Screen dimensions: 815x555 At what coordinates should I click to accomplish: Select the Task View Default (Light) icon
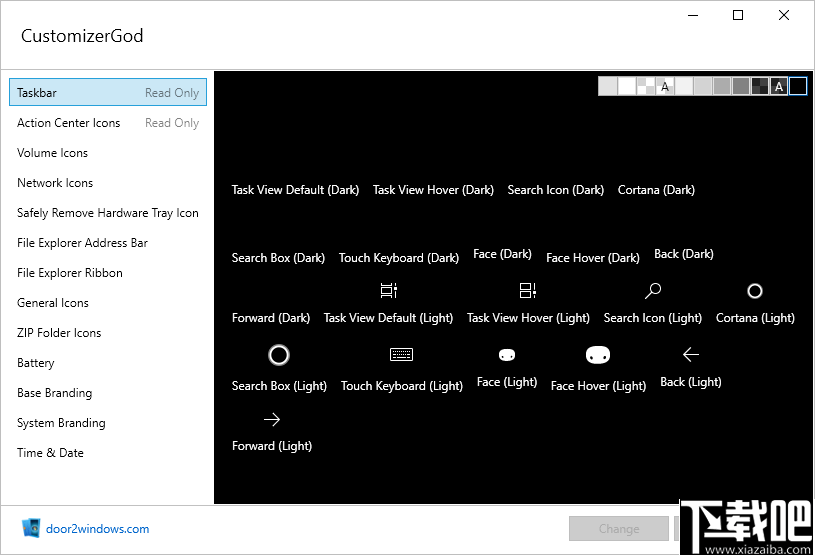point(388,290)
